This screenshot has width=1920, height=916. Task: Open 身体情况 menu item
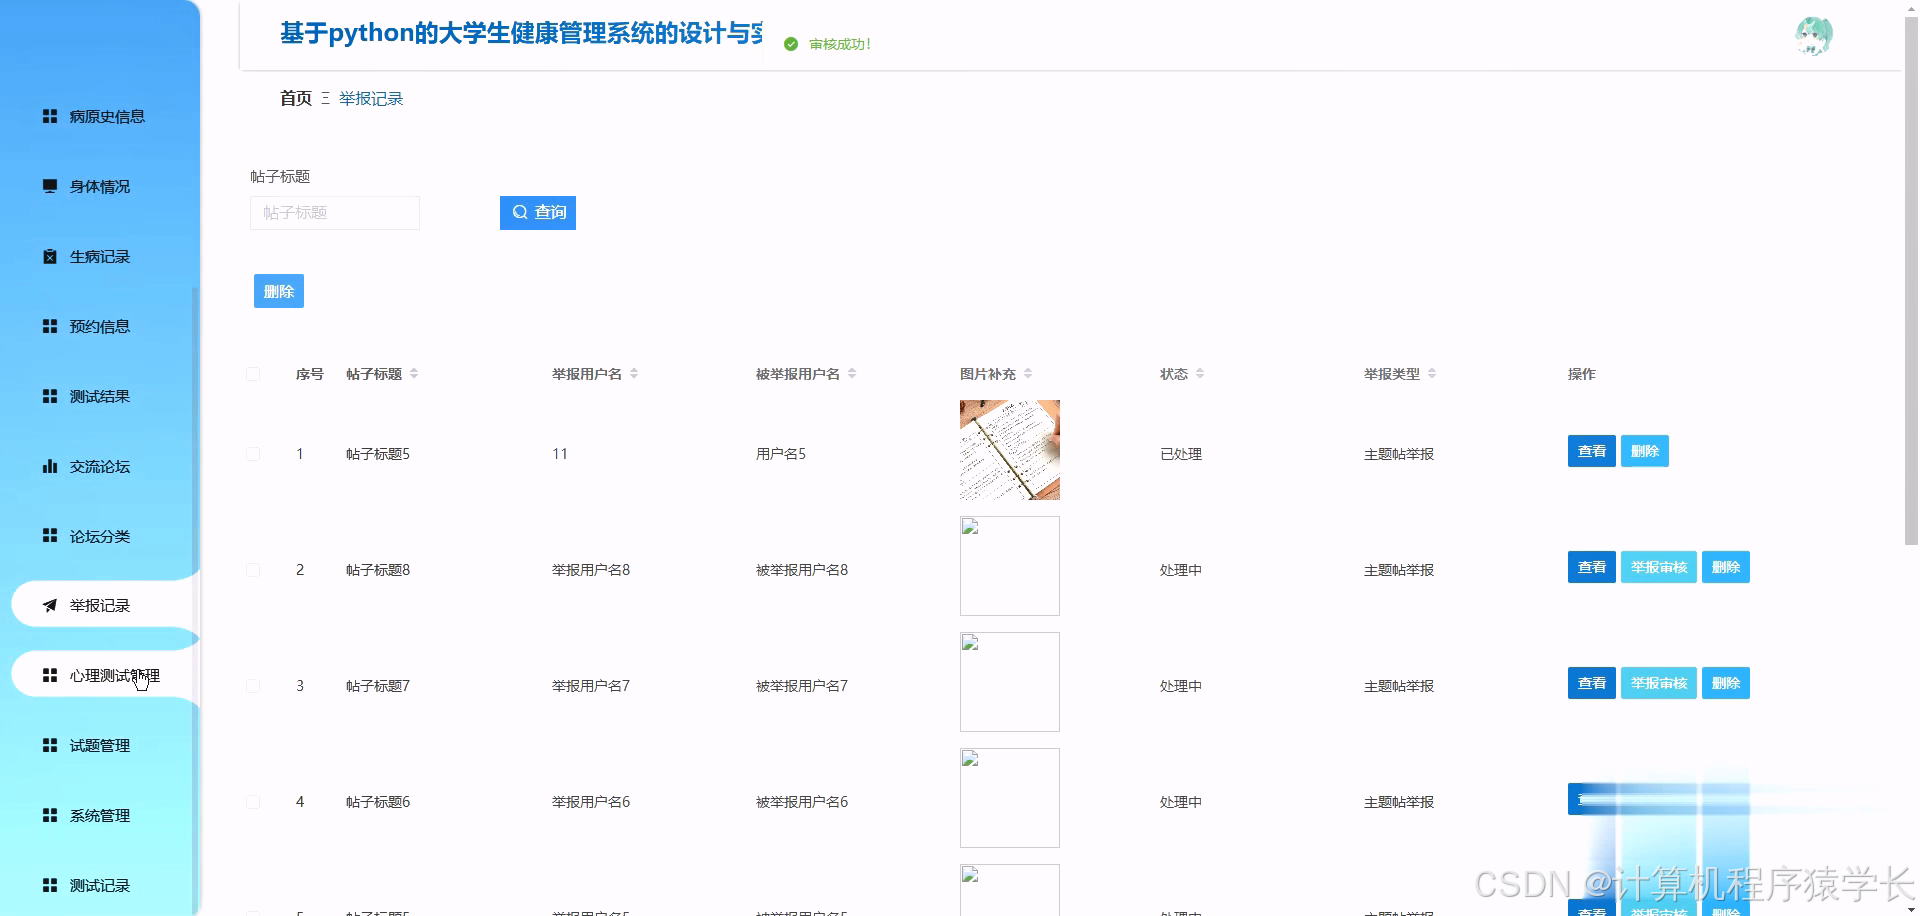pyautogui.click(x=100, y=186)
